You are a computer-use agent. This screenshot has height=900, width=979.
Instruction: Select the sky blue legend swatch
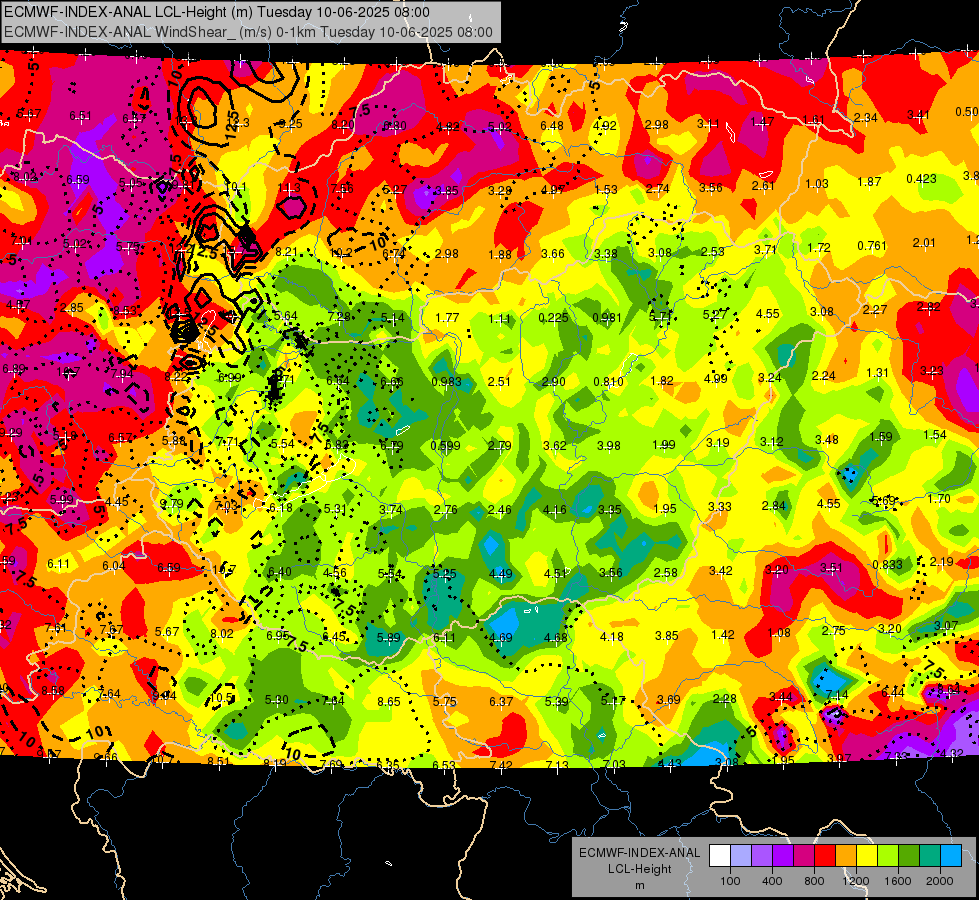pyautogui.click(x=950, y=856)
